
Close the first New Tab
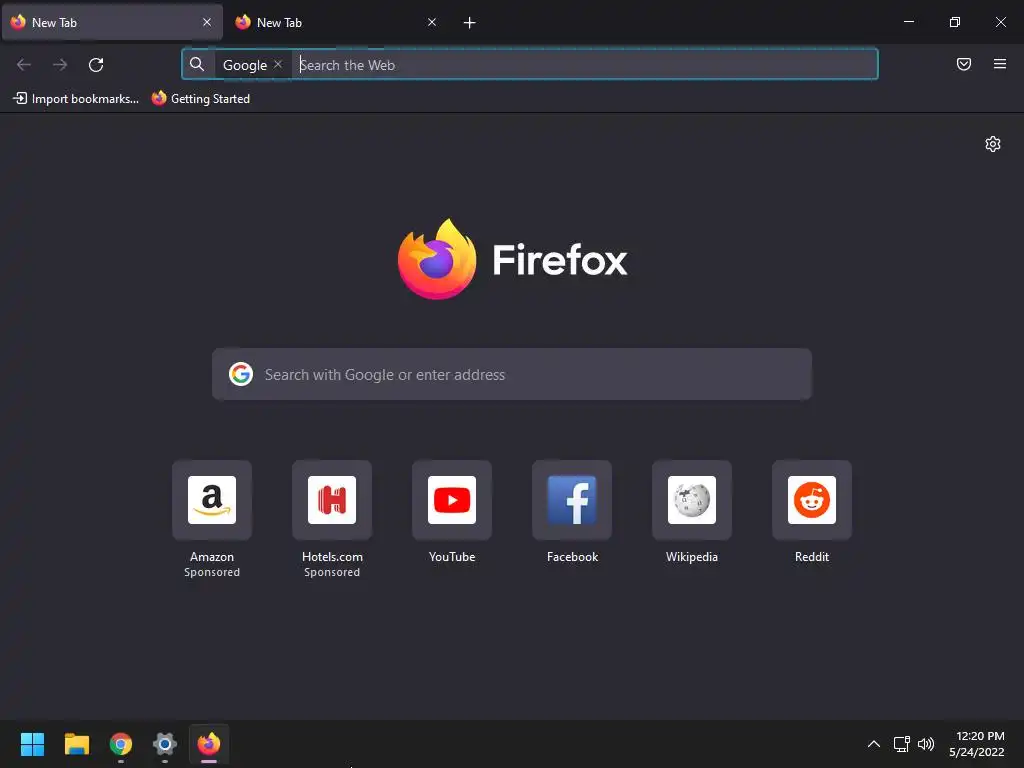click(207, 22)
